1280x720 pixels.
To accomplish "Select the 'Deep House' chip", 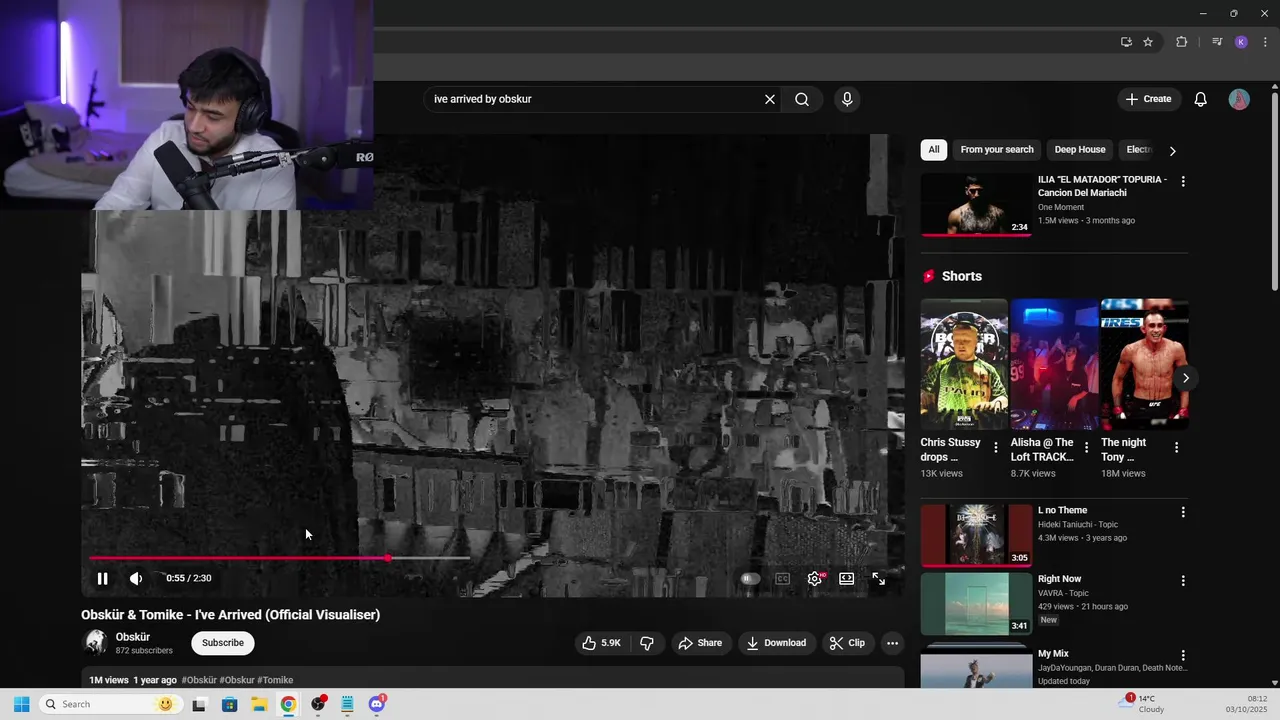I will click(x=1080, y=150).
